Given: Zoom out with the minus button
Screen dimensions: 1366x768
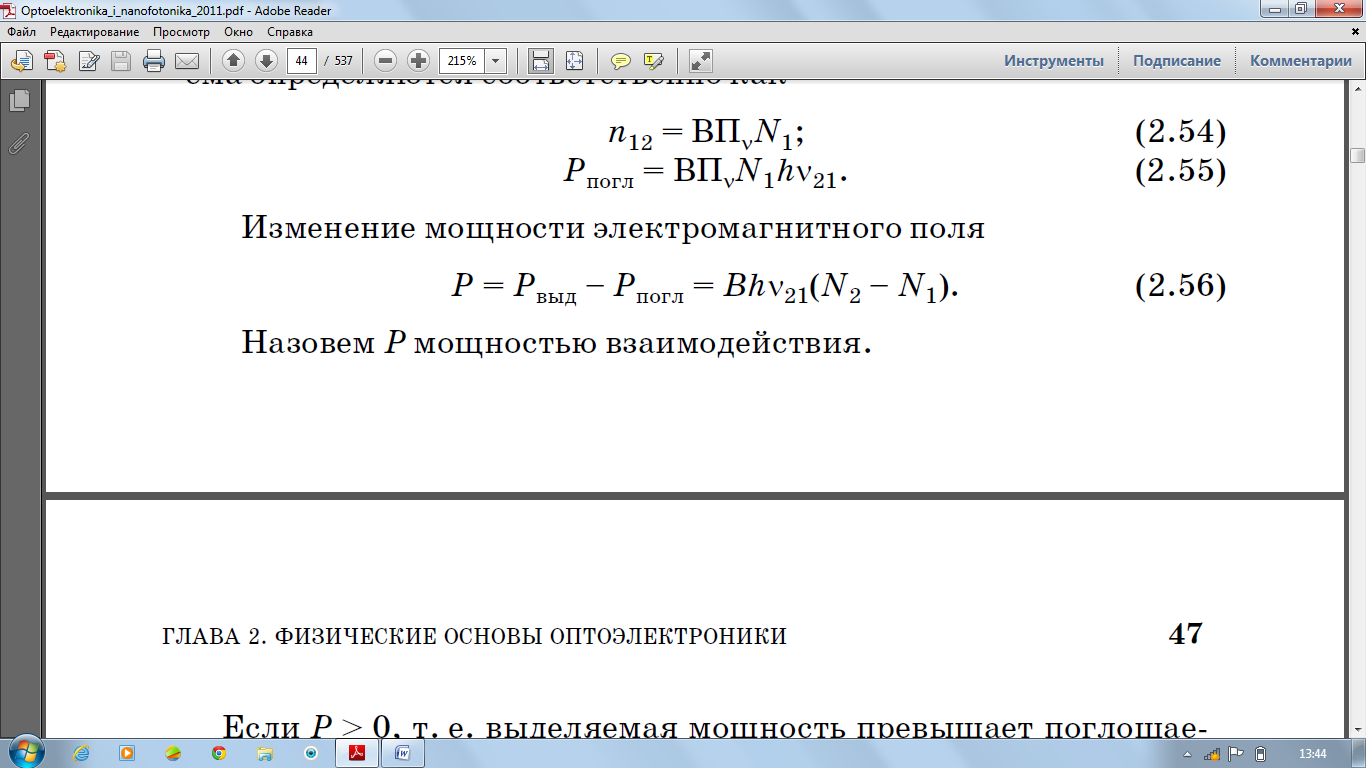Looking at the screenshot, I should [x=385, y=60].
